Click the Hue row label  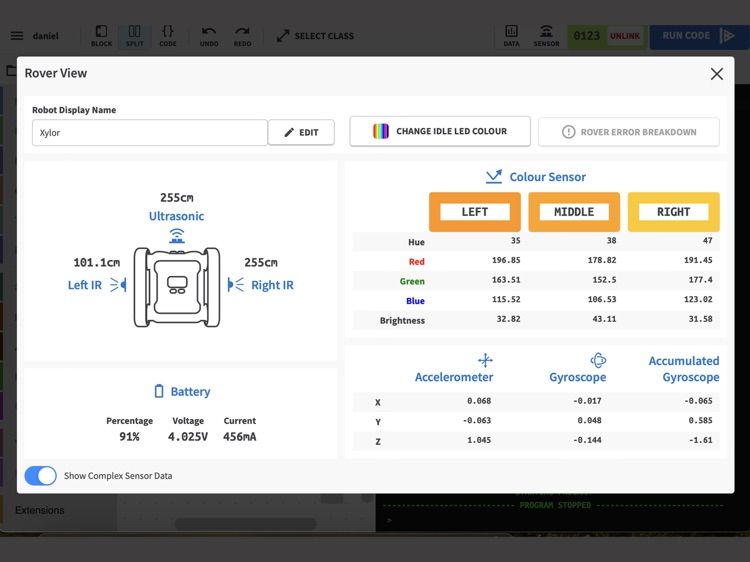click(416, 242)
